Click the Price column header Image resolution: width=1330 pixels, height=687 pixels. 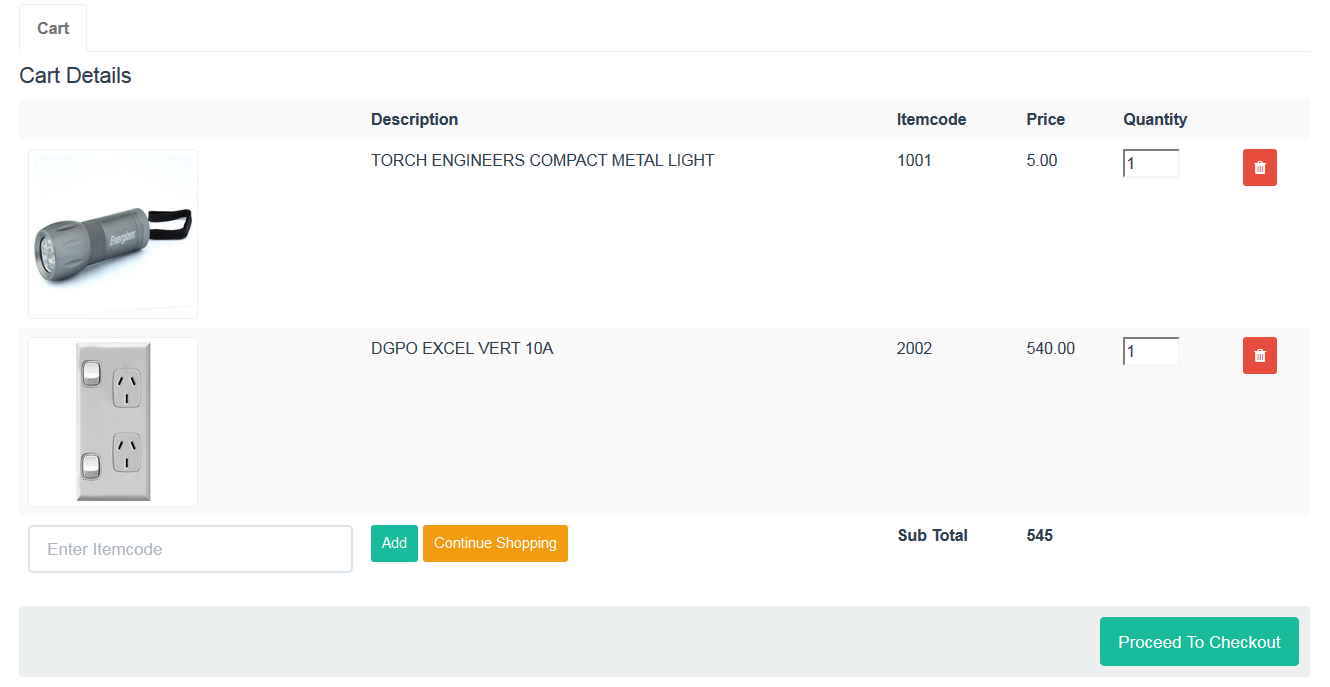click(x=1045, y=119)
